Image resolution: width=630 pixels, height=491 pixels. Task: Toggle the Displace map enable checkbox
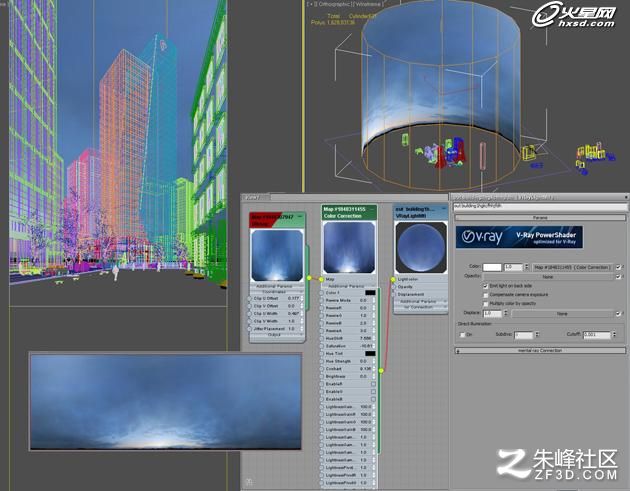[618, 314]
